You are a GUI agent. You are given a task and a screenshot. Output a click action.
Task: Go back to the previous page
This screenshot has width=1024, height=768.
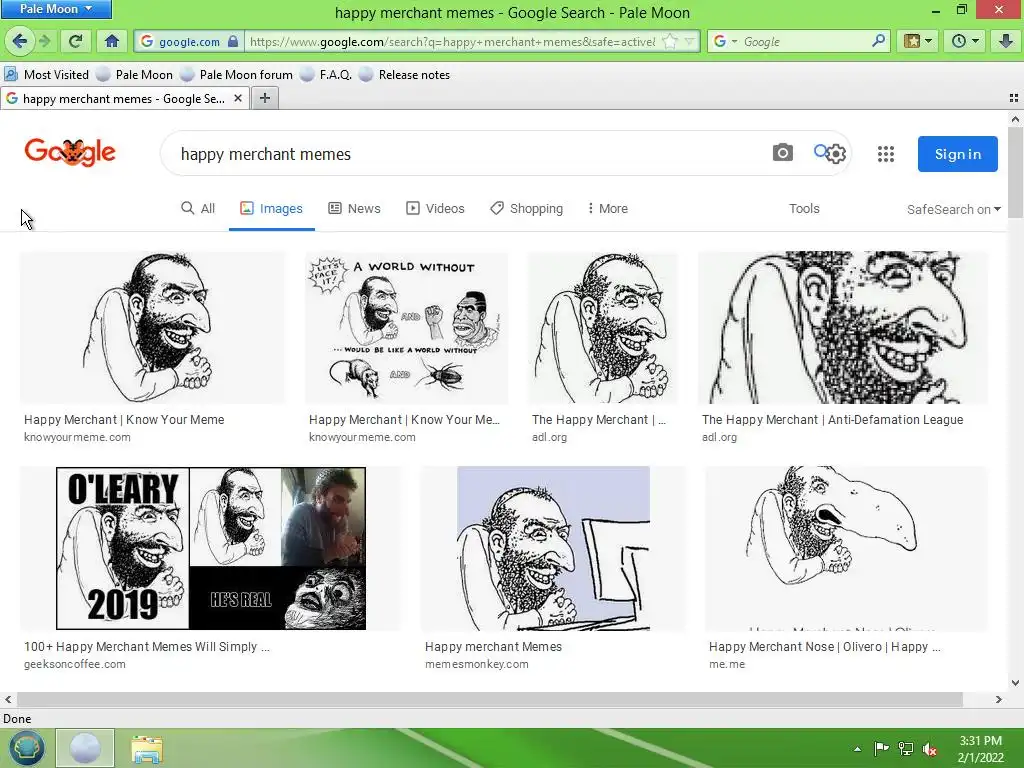pos(20,42)
